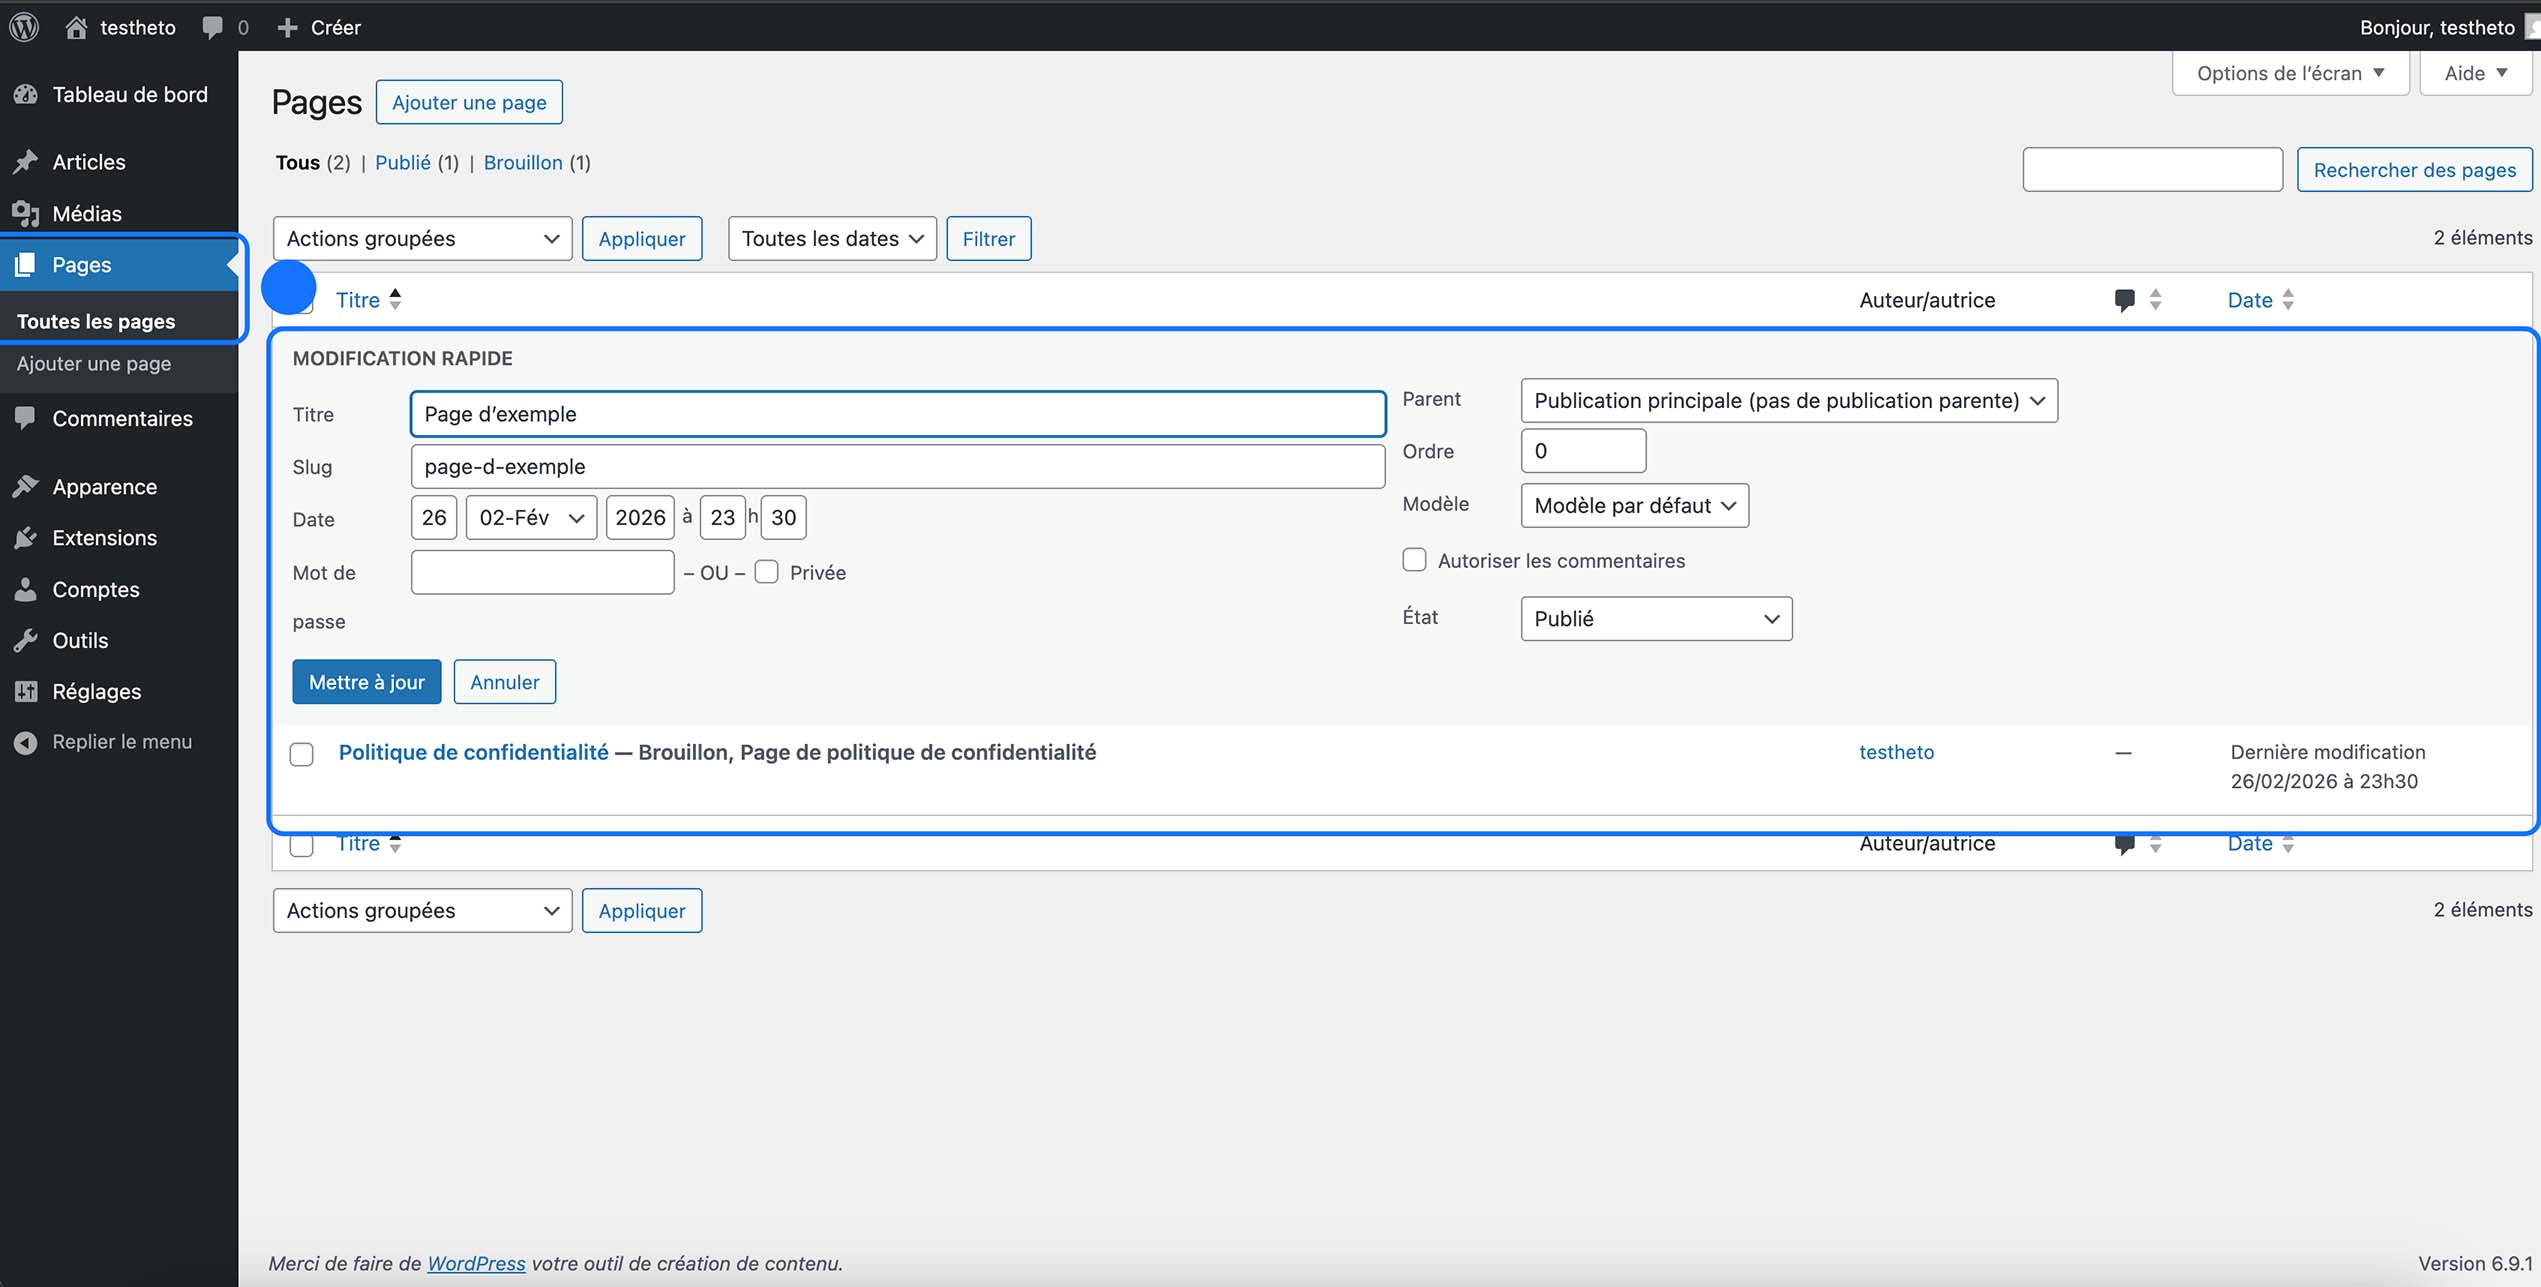2541x1287 pixels.
Task: Open the Parent publication dropdown
Action: click(1789, 400)
